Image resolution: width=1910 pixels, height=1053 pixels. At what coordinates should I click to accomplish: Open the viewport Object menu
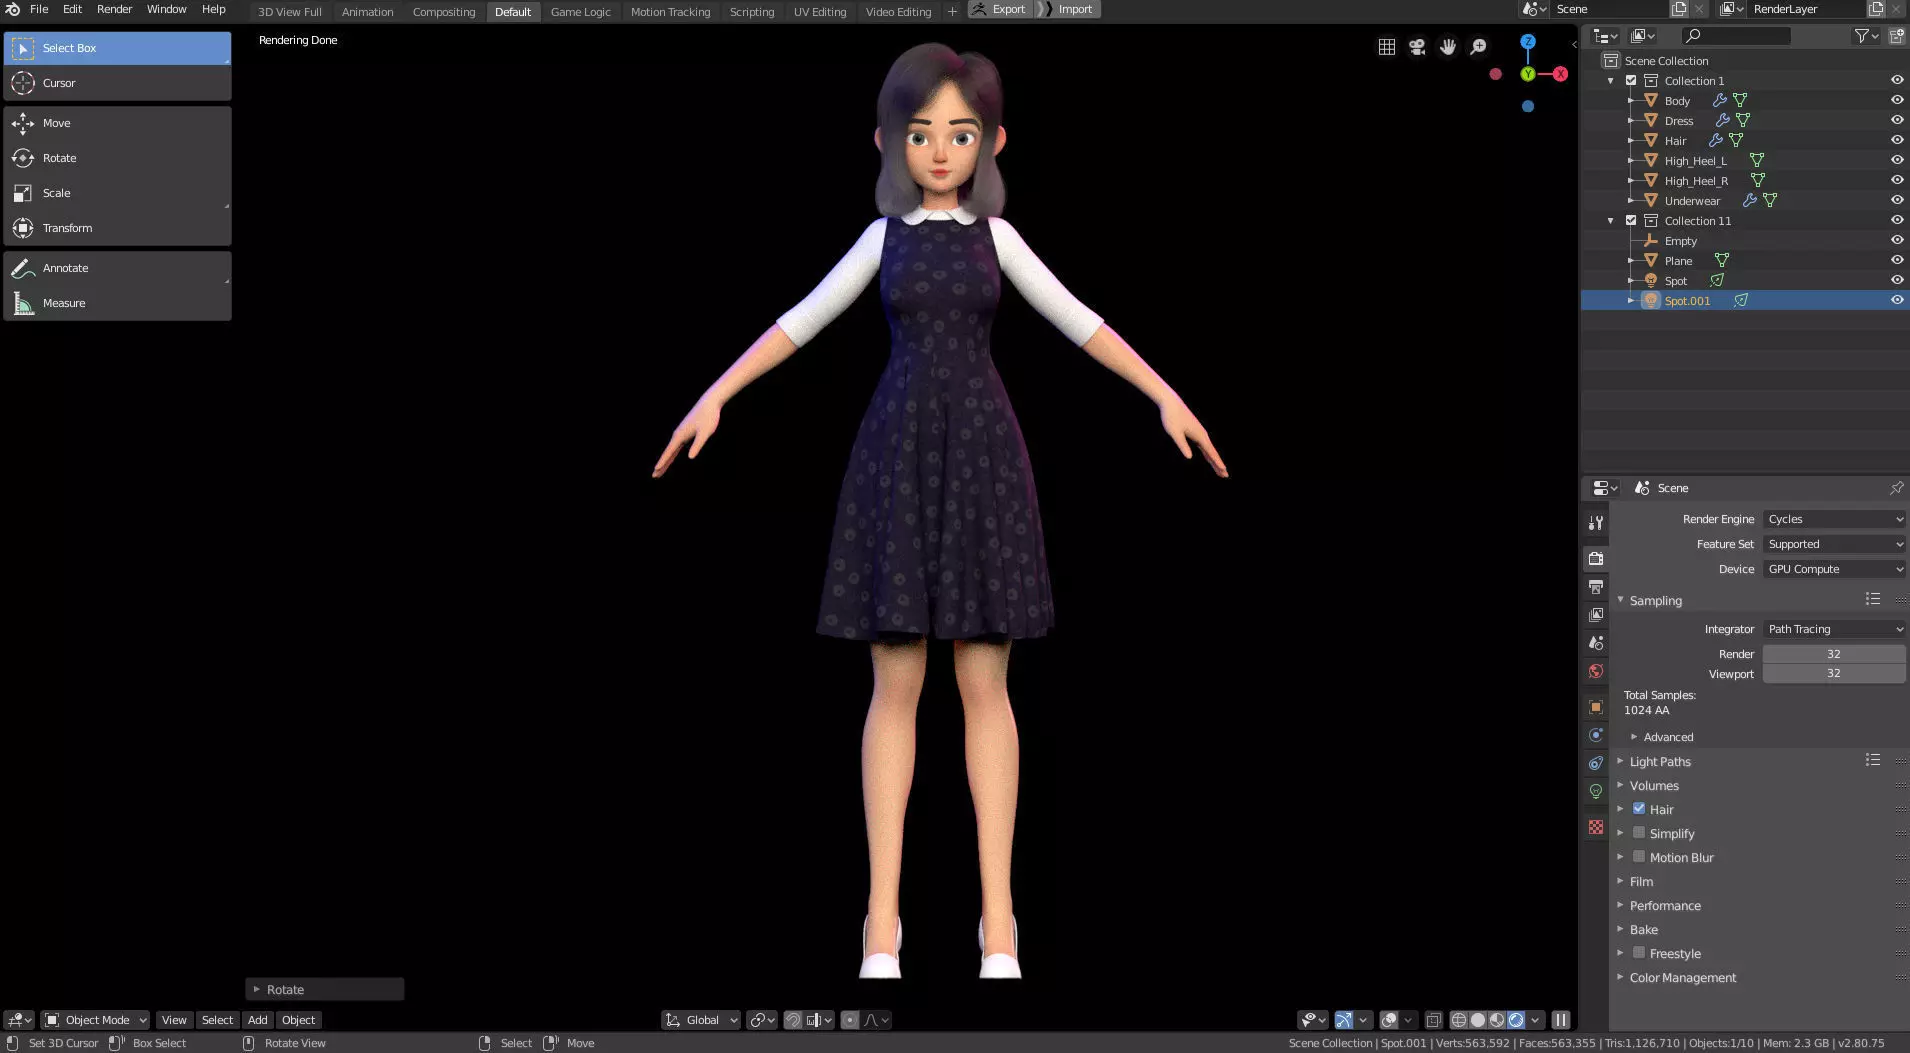[x=298, y=1020]
